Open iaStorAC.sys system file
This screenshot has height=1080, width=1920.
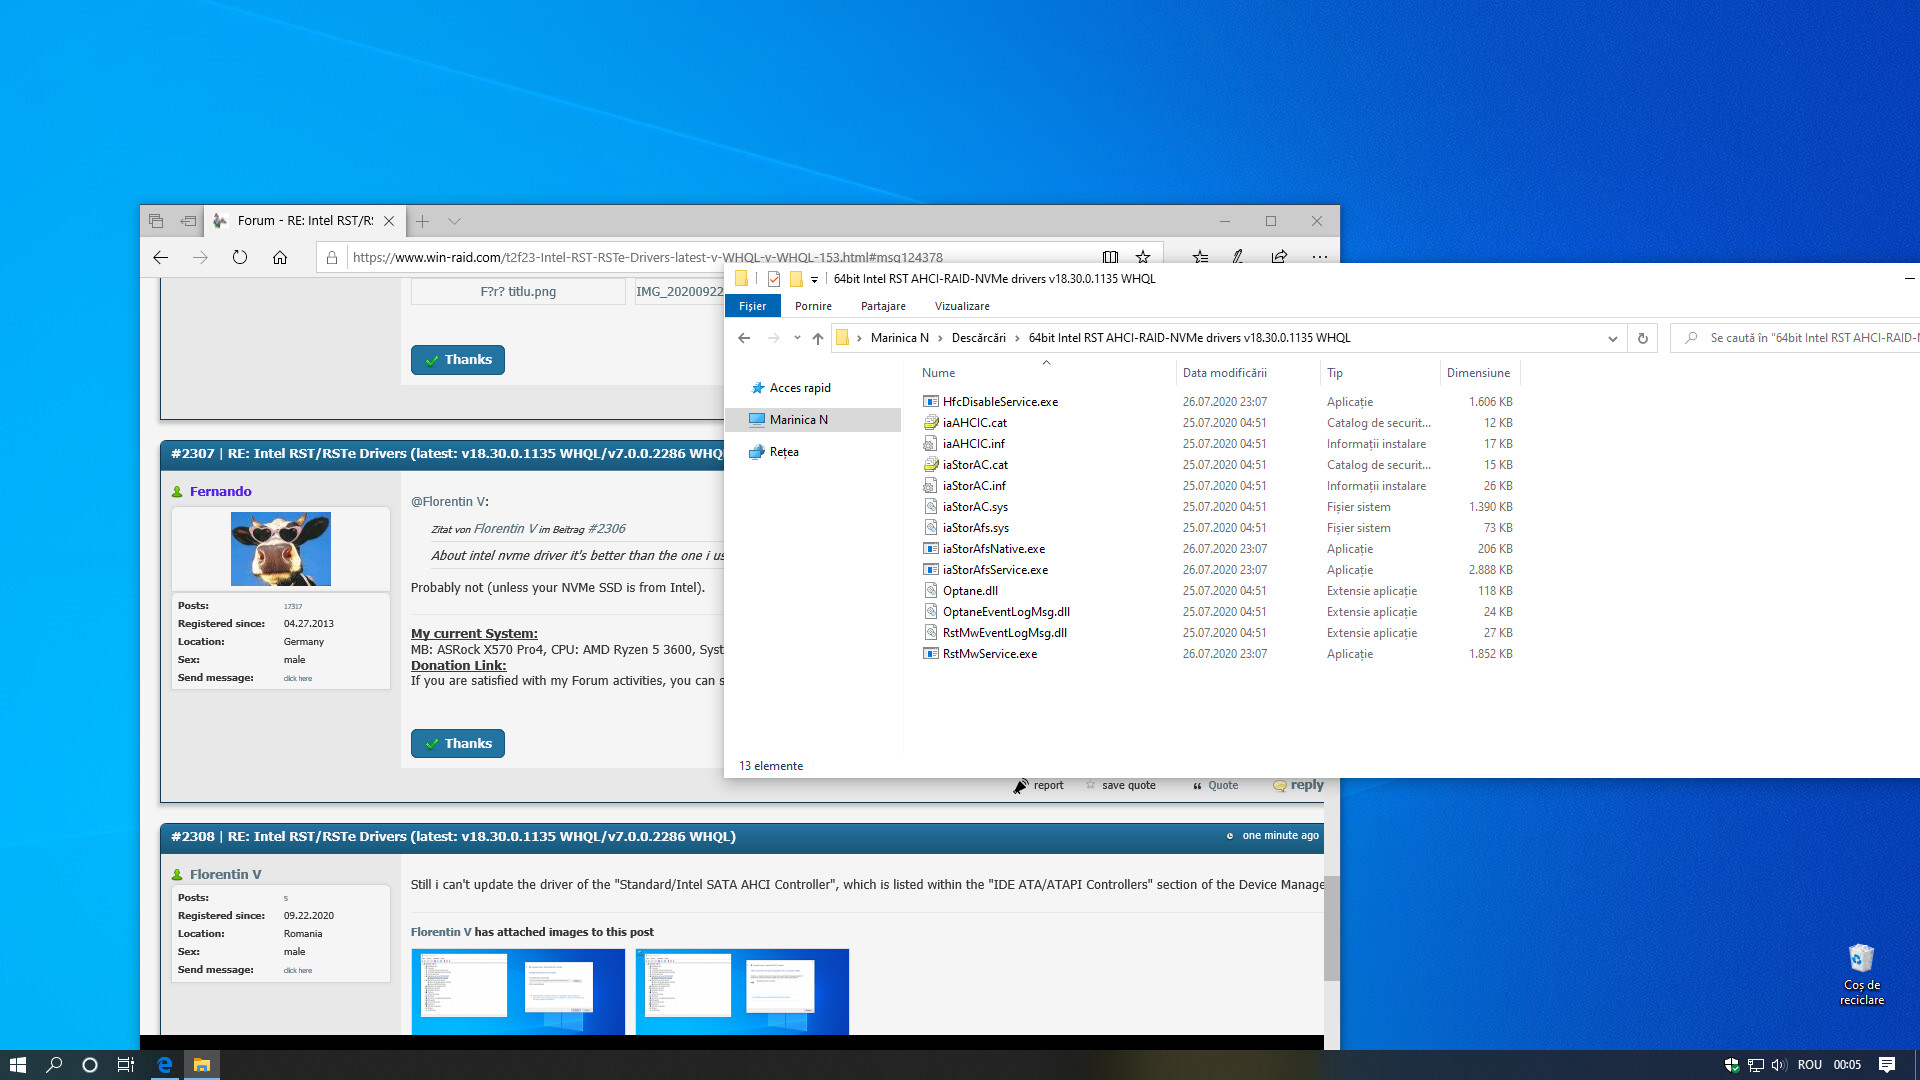[x=976, y=506]
